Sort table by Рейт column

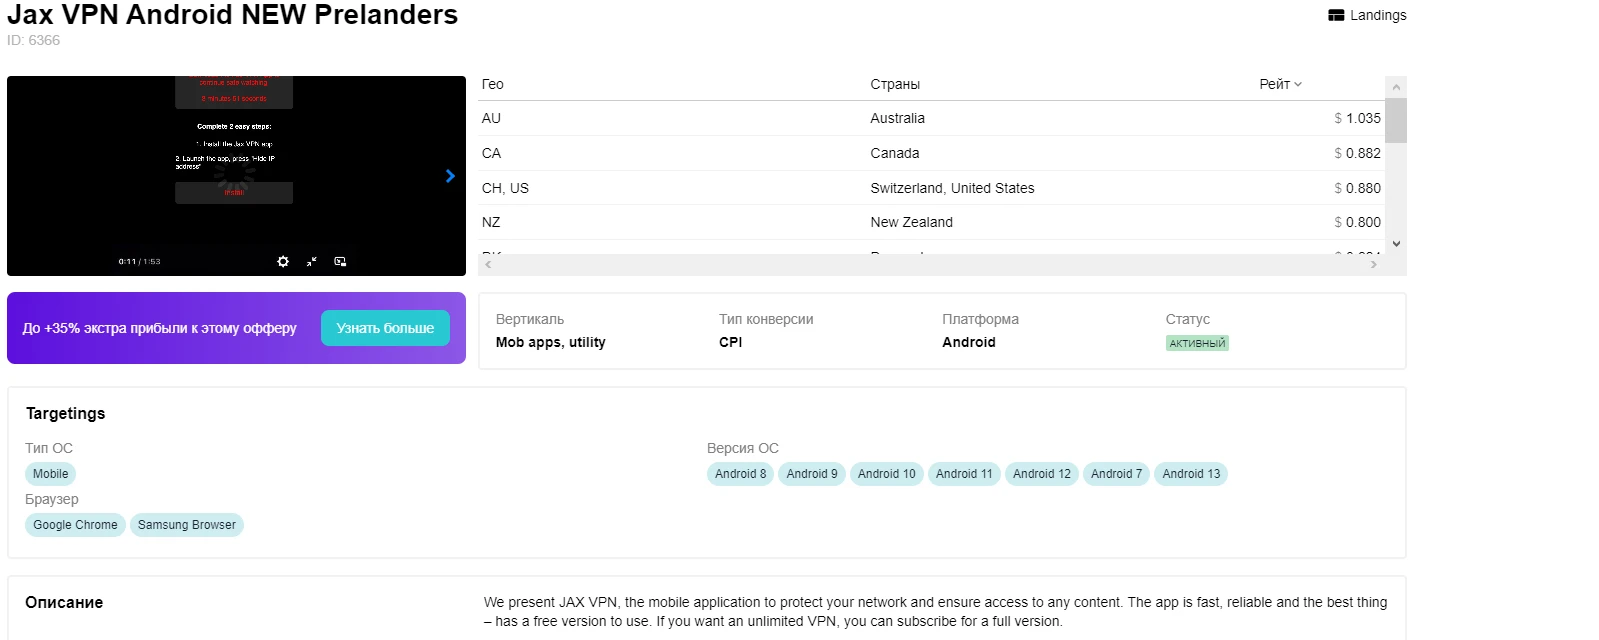click(1280, 84)
